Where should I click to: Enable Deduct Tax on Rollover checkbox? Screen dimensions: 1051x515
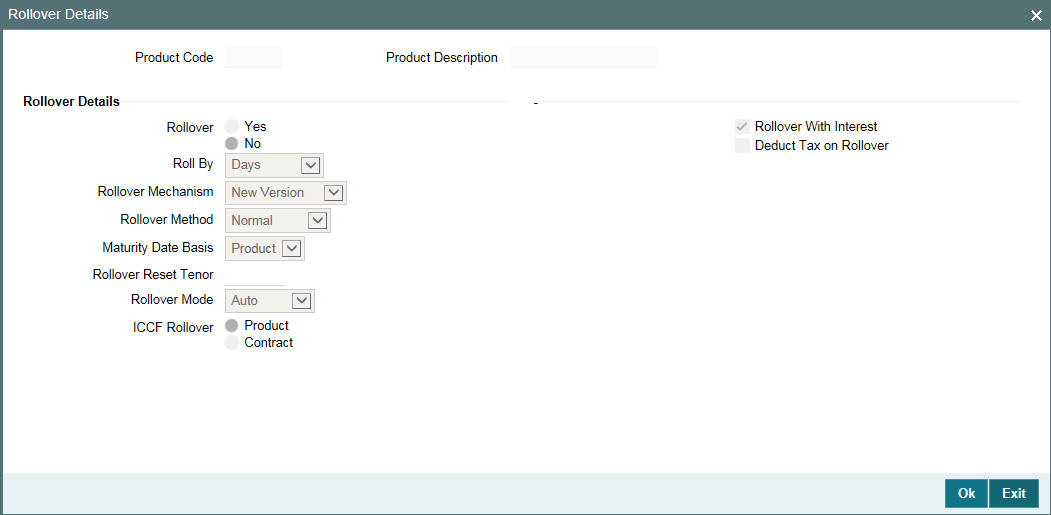[742, 146]
